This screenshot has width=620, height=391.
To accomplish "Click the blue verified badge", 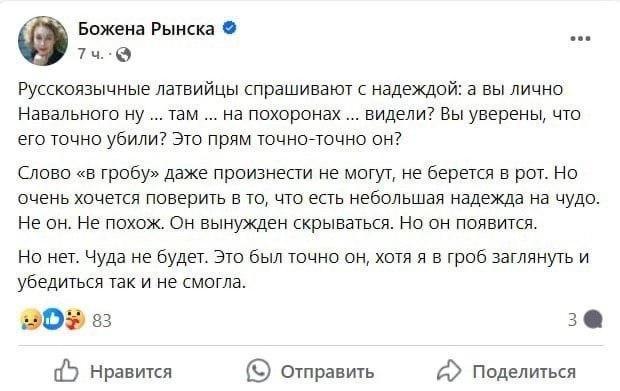I will tap(230, 28).
